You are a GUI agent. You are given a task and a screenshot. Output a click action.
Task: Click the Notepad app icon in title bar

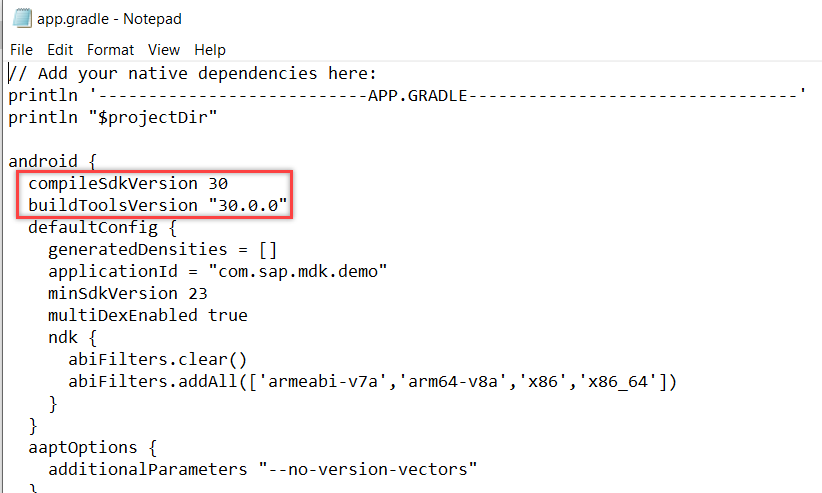(22, 18)
